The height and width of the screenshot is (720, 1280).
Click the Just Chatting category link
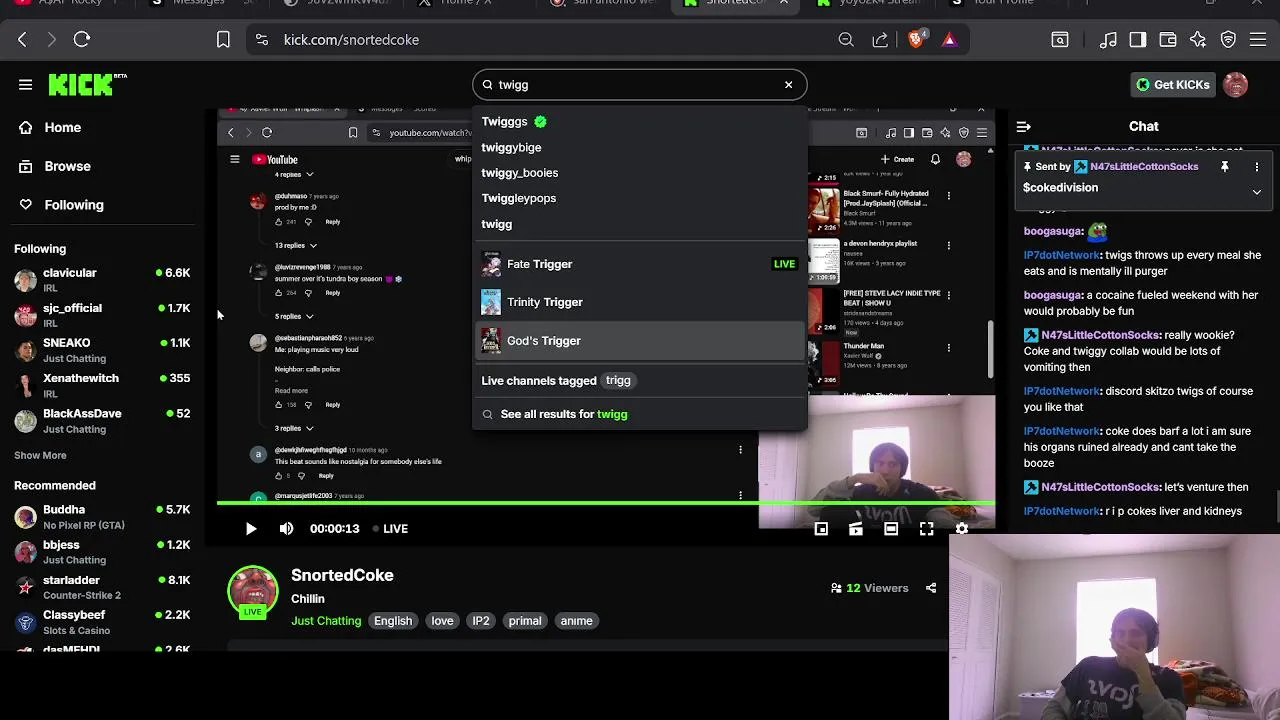pos(326,621)
